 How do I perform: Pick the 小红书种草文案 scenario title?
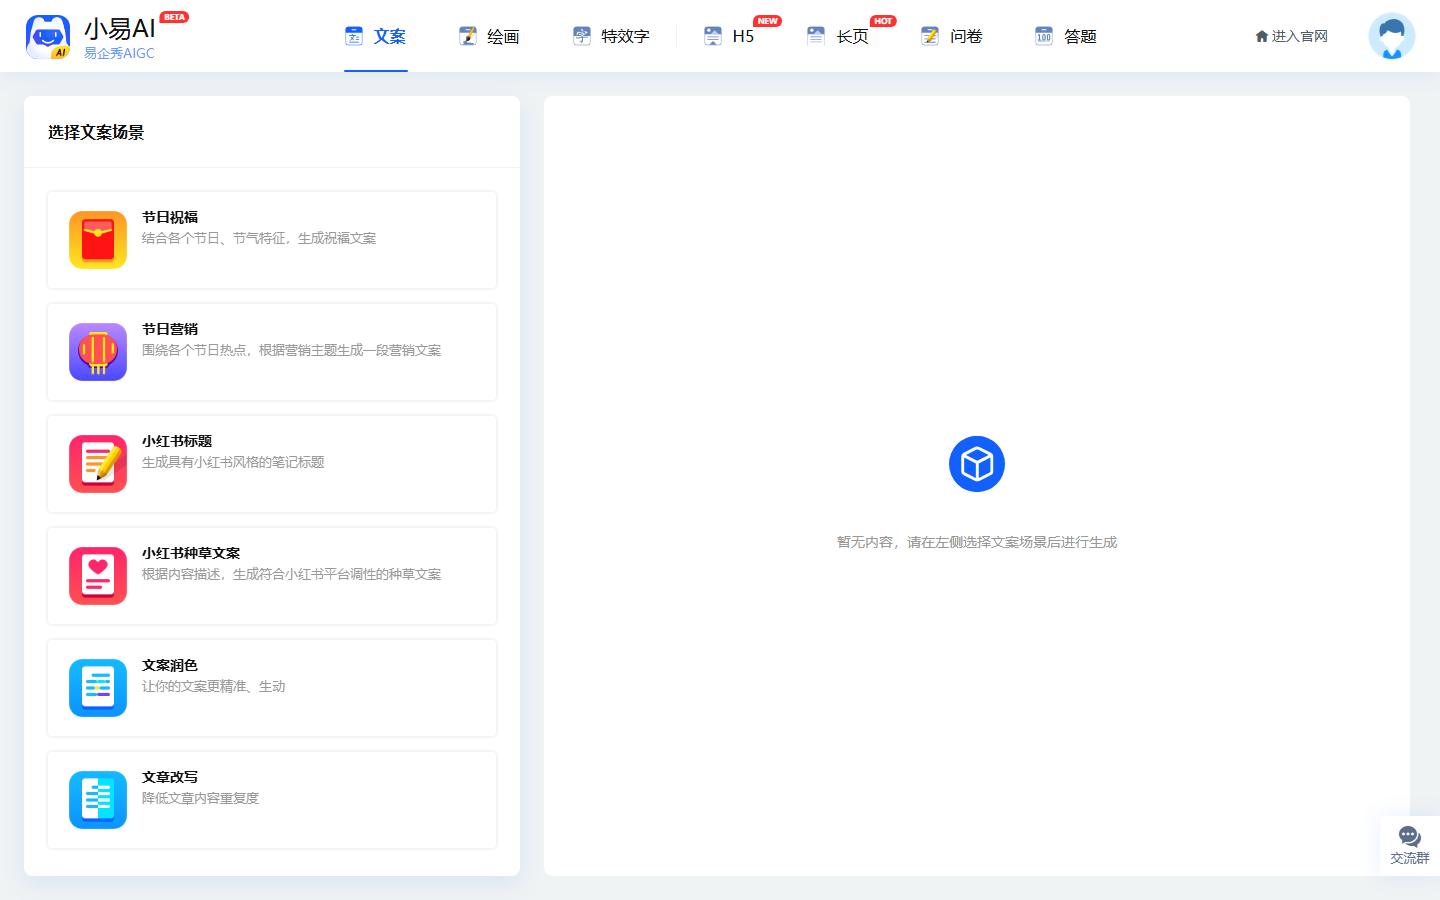pos(191,553)
